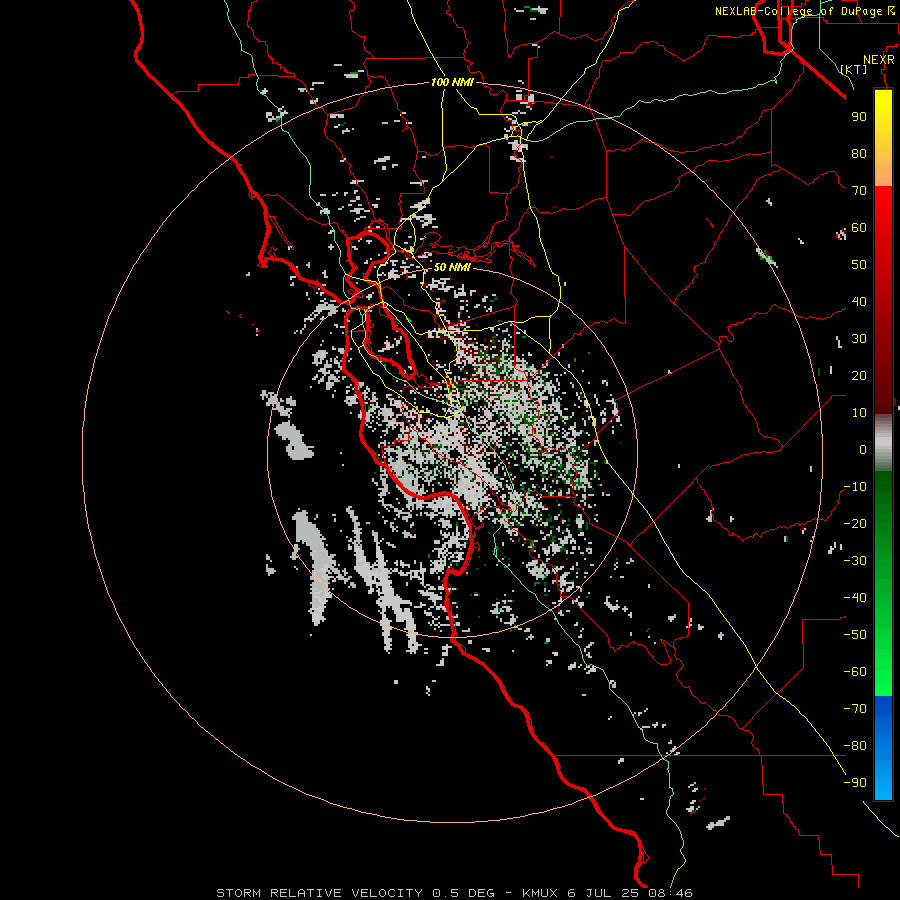Click the 50 value on the velocity scale

(859, 265)
